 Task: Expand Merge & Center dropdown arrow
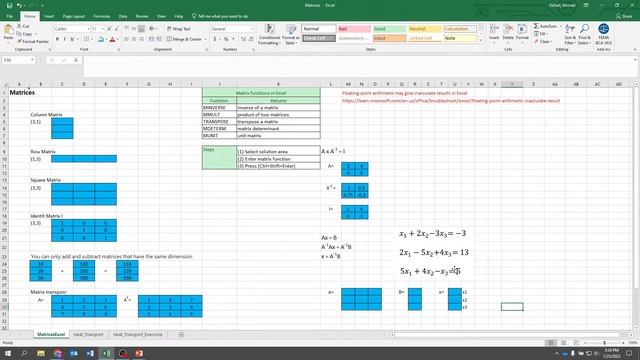pyautogui.click(x=205, y=39)
